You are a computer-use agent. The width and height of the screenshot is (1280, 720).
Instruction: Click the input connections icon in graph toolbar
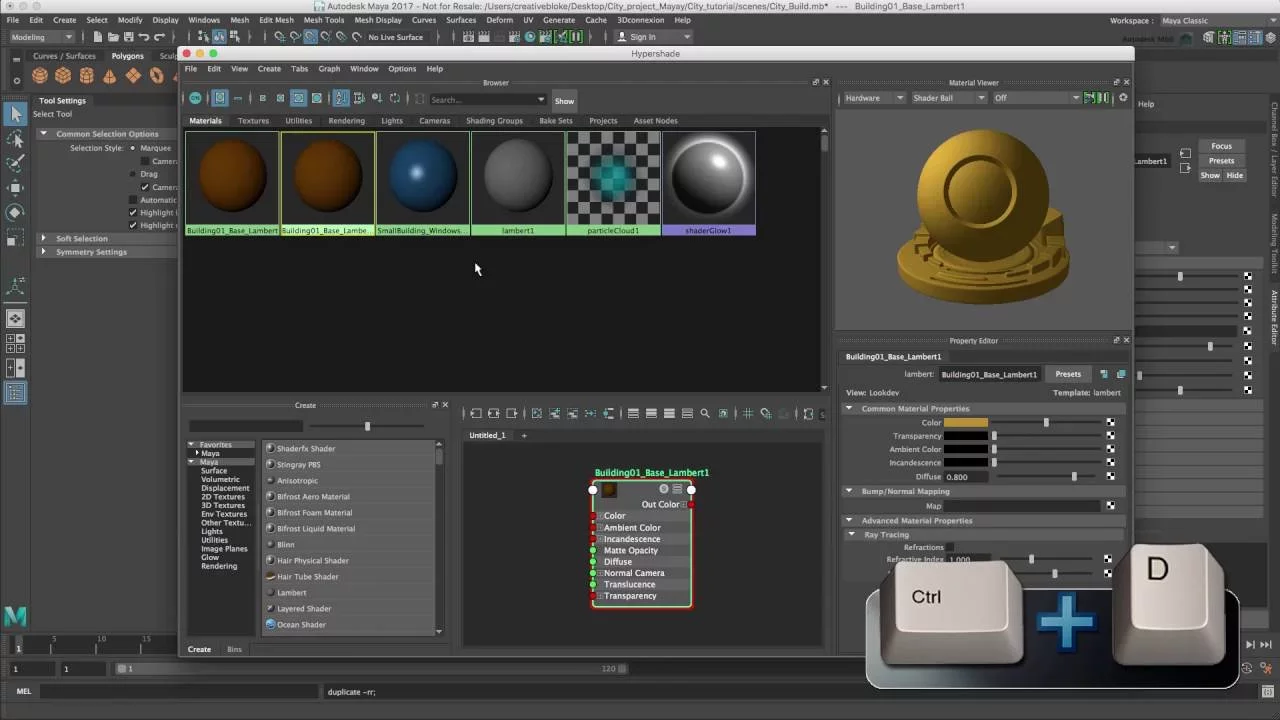[x=475, y=413]
